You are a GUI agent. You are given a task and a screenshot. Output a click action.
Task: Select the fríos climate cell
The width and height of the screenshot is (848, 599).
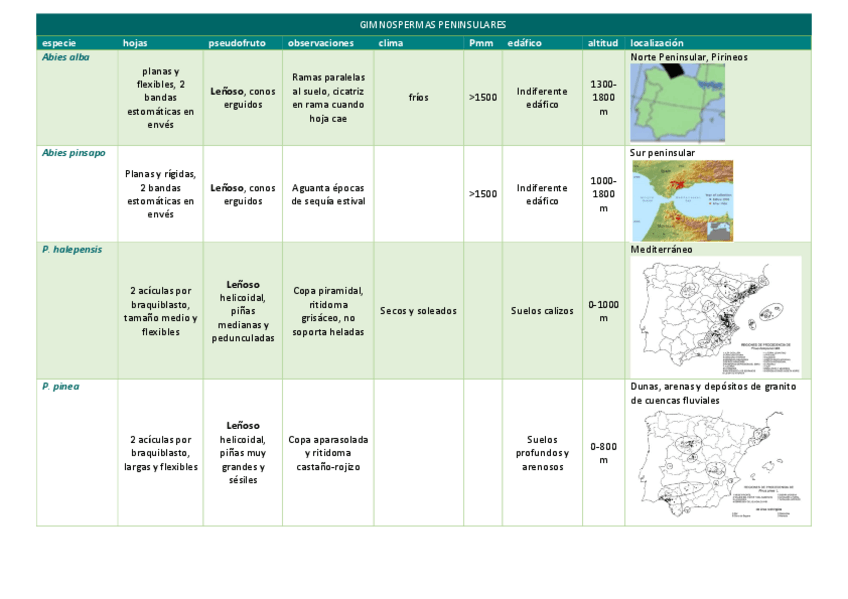tap(417, 97)
